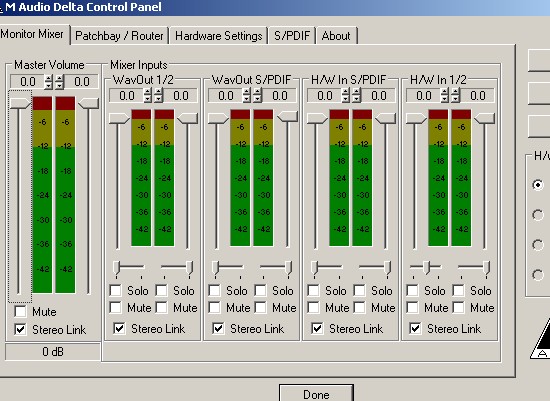Solo the left channel of H/W In S/PDIF
550x401 pixels.
(x=313, y=290)
